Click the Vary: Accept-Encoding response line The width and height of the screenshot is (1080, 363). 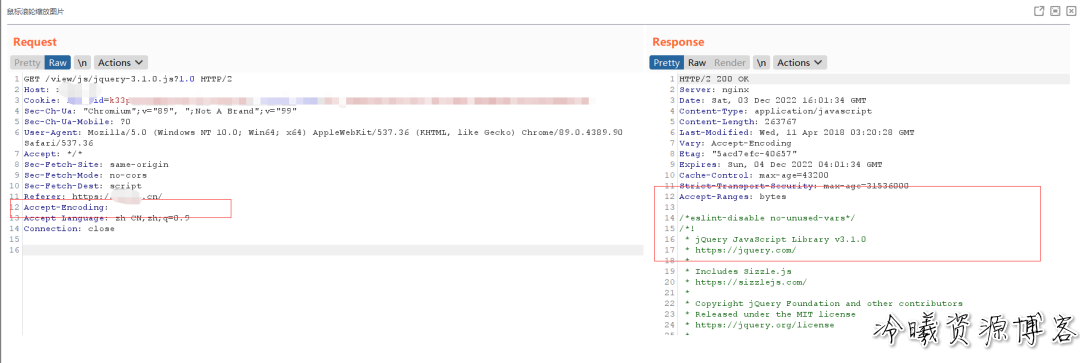point(735,143)
